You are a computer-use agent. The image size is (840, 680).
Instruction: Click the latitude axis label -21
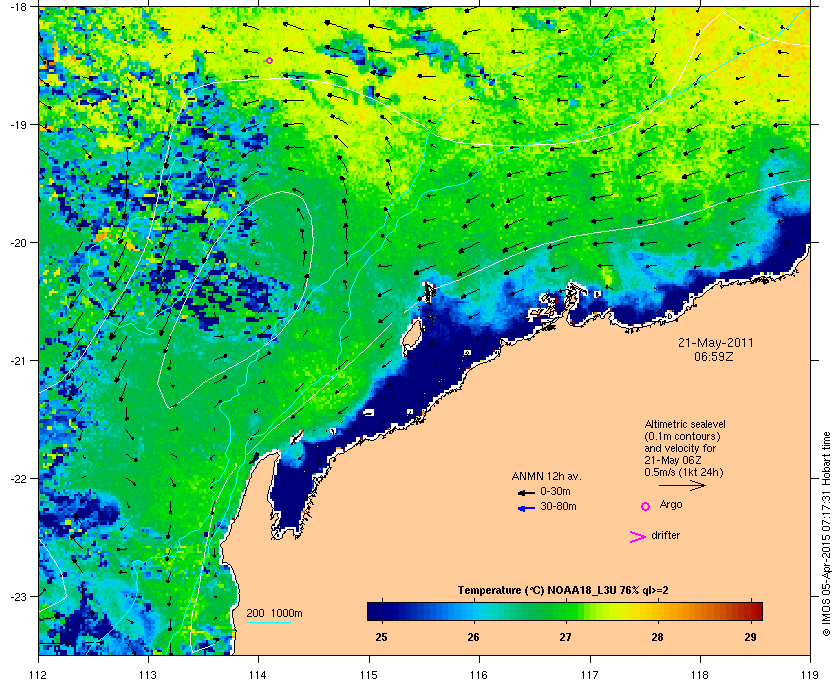click(x=18, y=361)
